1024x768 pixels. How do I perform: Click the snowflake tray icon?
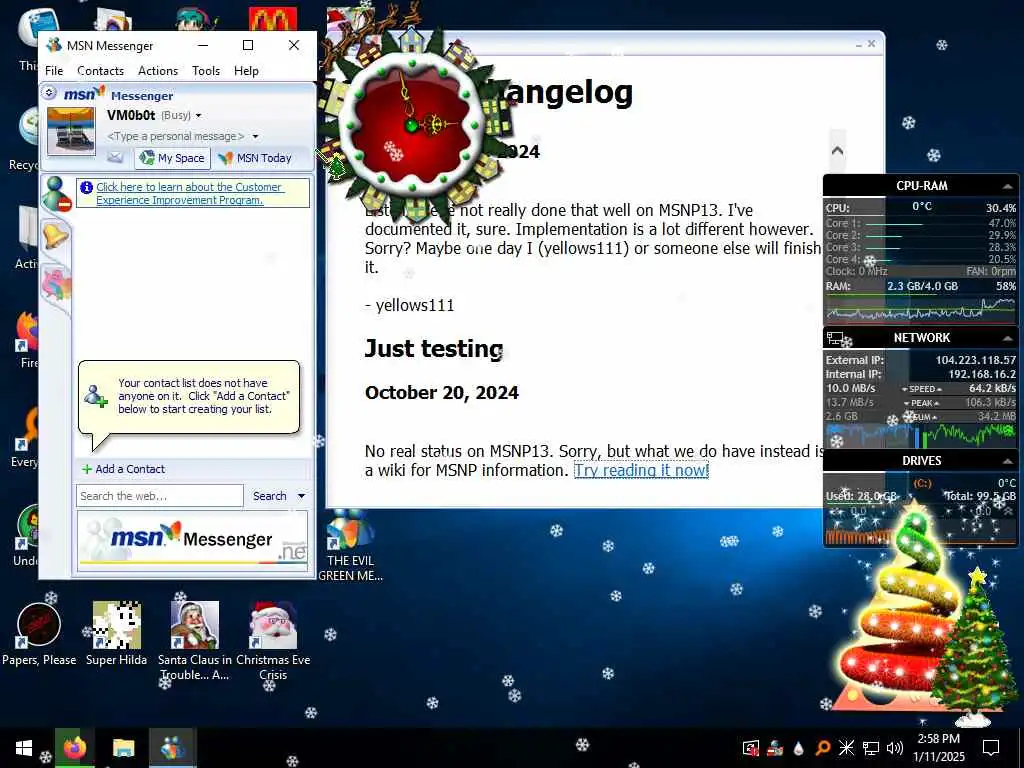click(x=846, y=748)
